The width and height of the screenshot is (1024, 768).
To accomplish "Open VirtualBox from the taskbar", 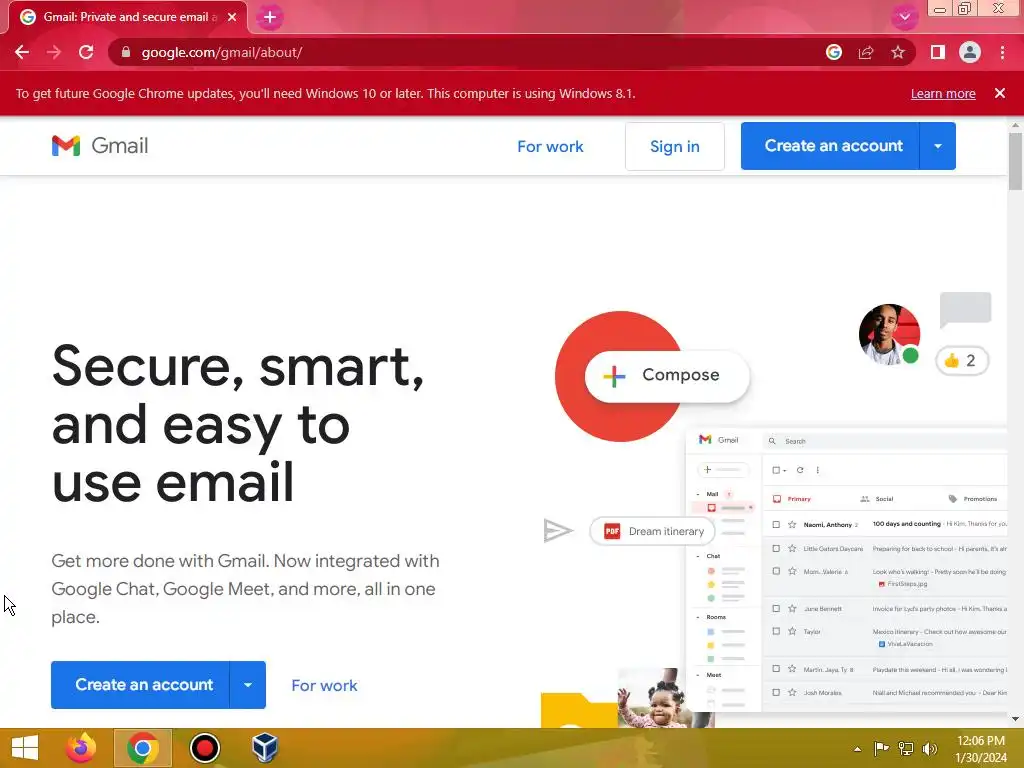I will tap(265, 748).
